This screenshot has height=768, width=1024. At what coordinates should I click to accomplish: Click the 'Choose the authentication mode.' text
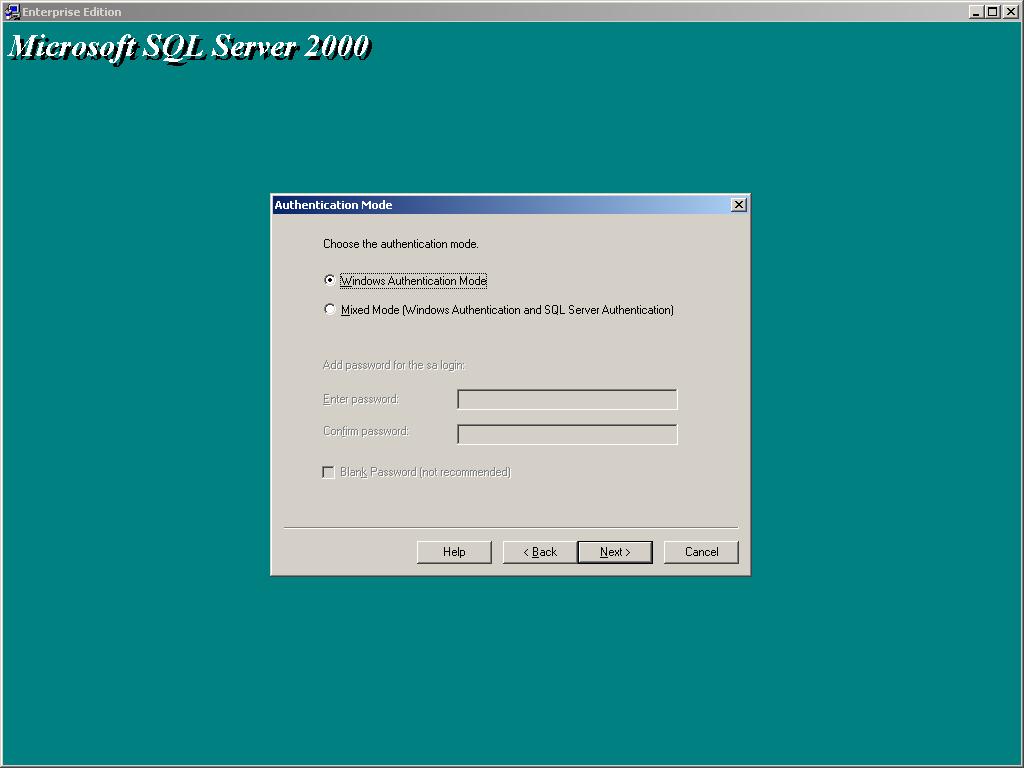400,244
